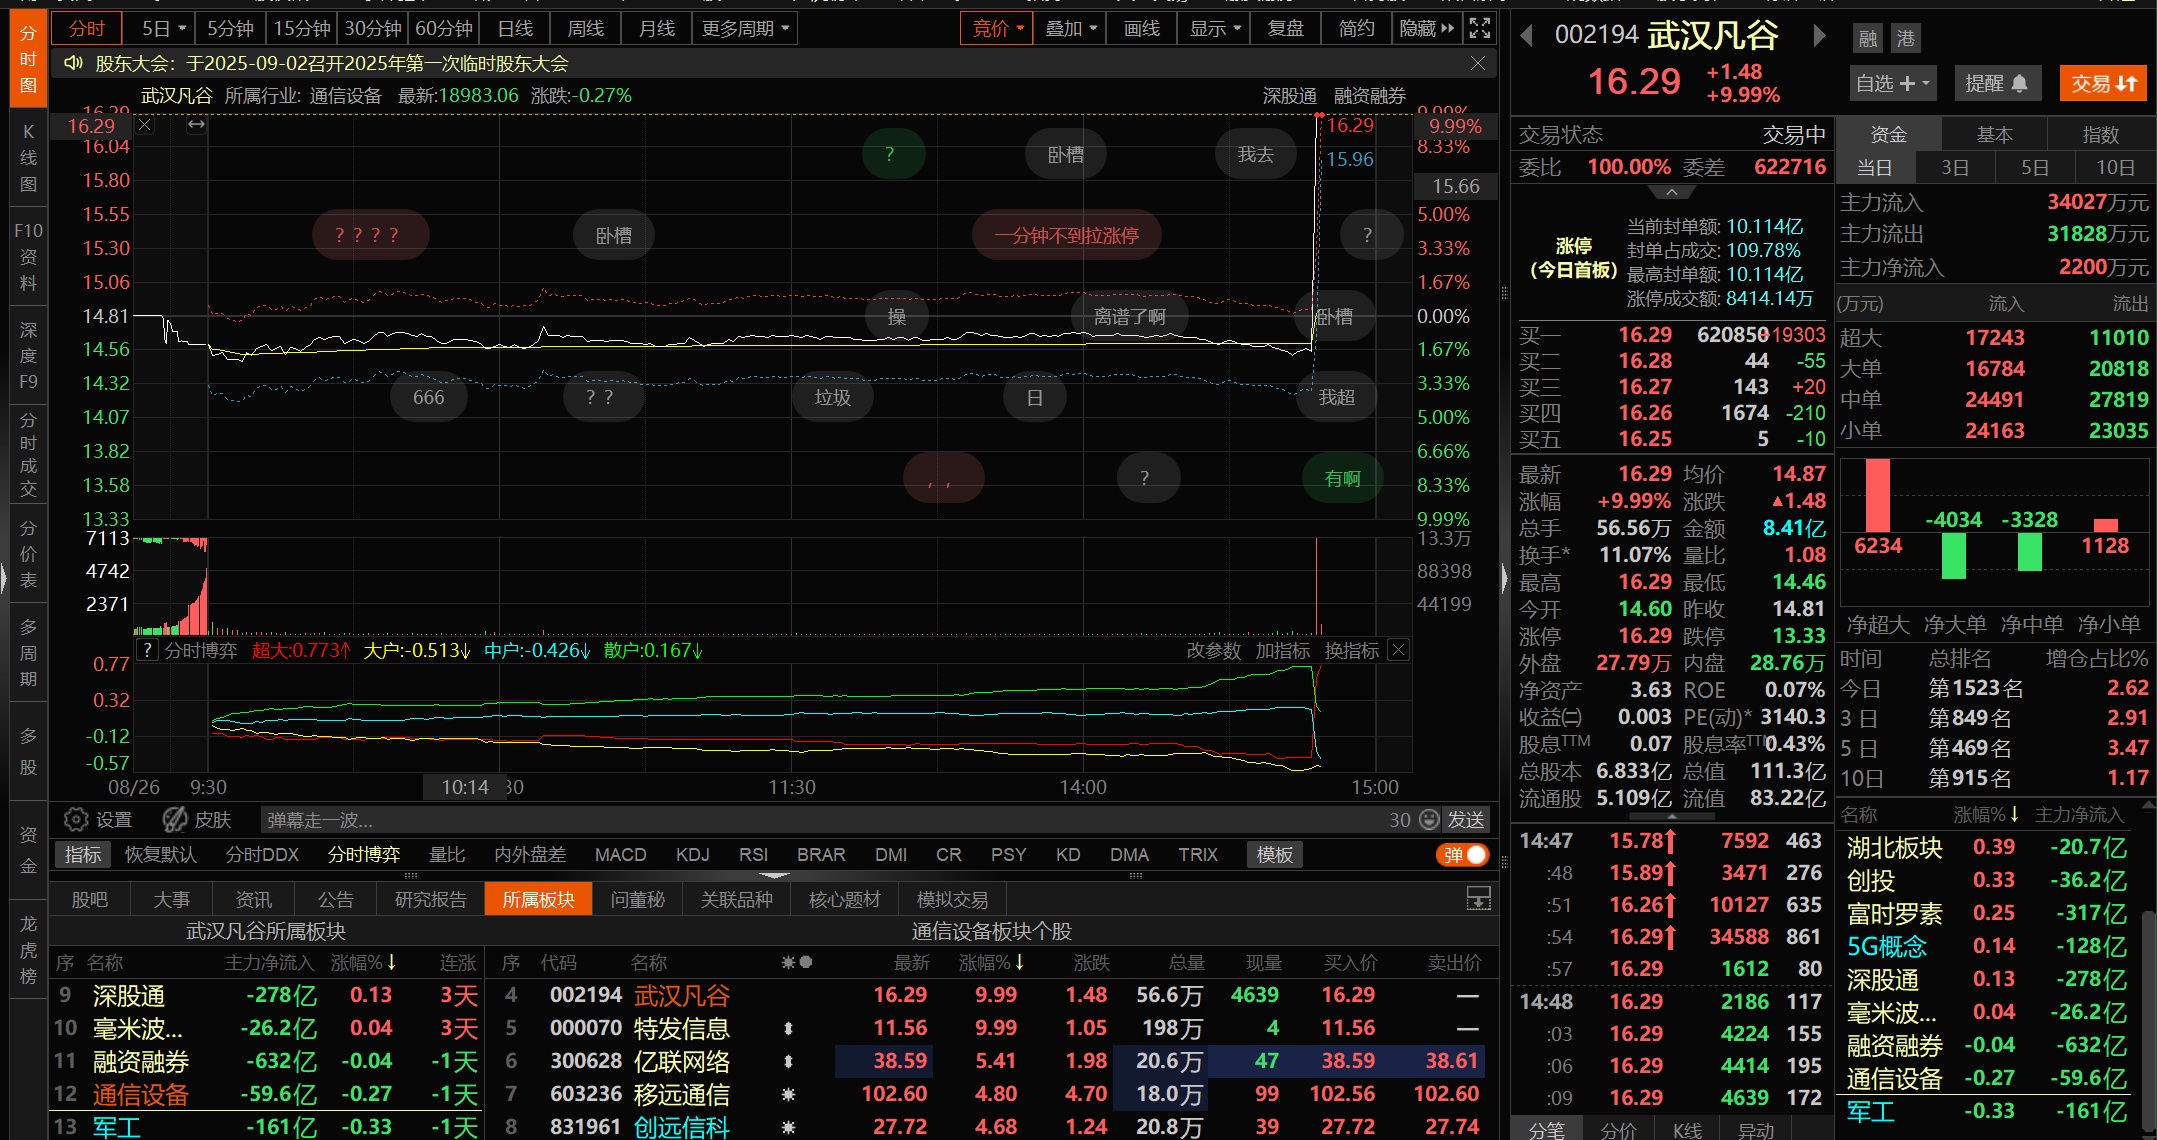
Task: Open K线图 sidebar view
Action: click(28, 158)
